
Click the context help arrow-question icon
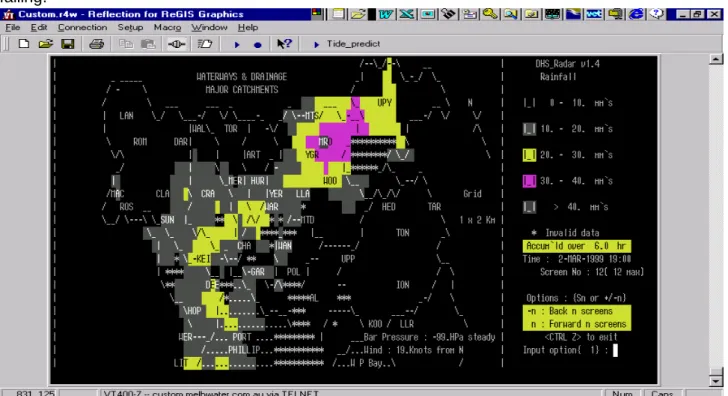pos(284,44)
